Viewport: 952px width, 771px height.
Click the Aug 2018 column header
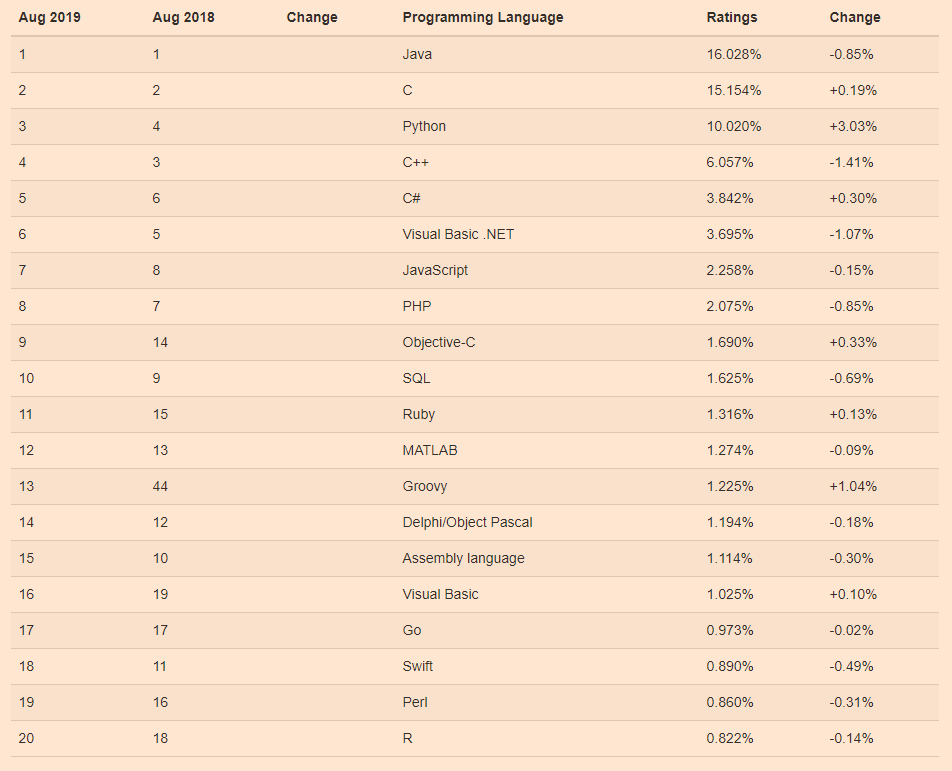(183, 17)
